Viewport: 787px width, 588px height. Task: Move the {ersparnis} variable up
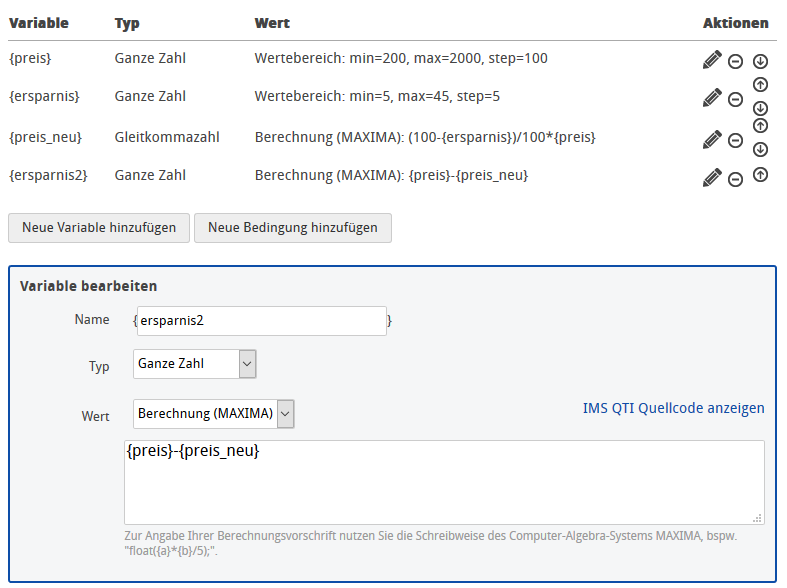pos(759,85)
